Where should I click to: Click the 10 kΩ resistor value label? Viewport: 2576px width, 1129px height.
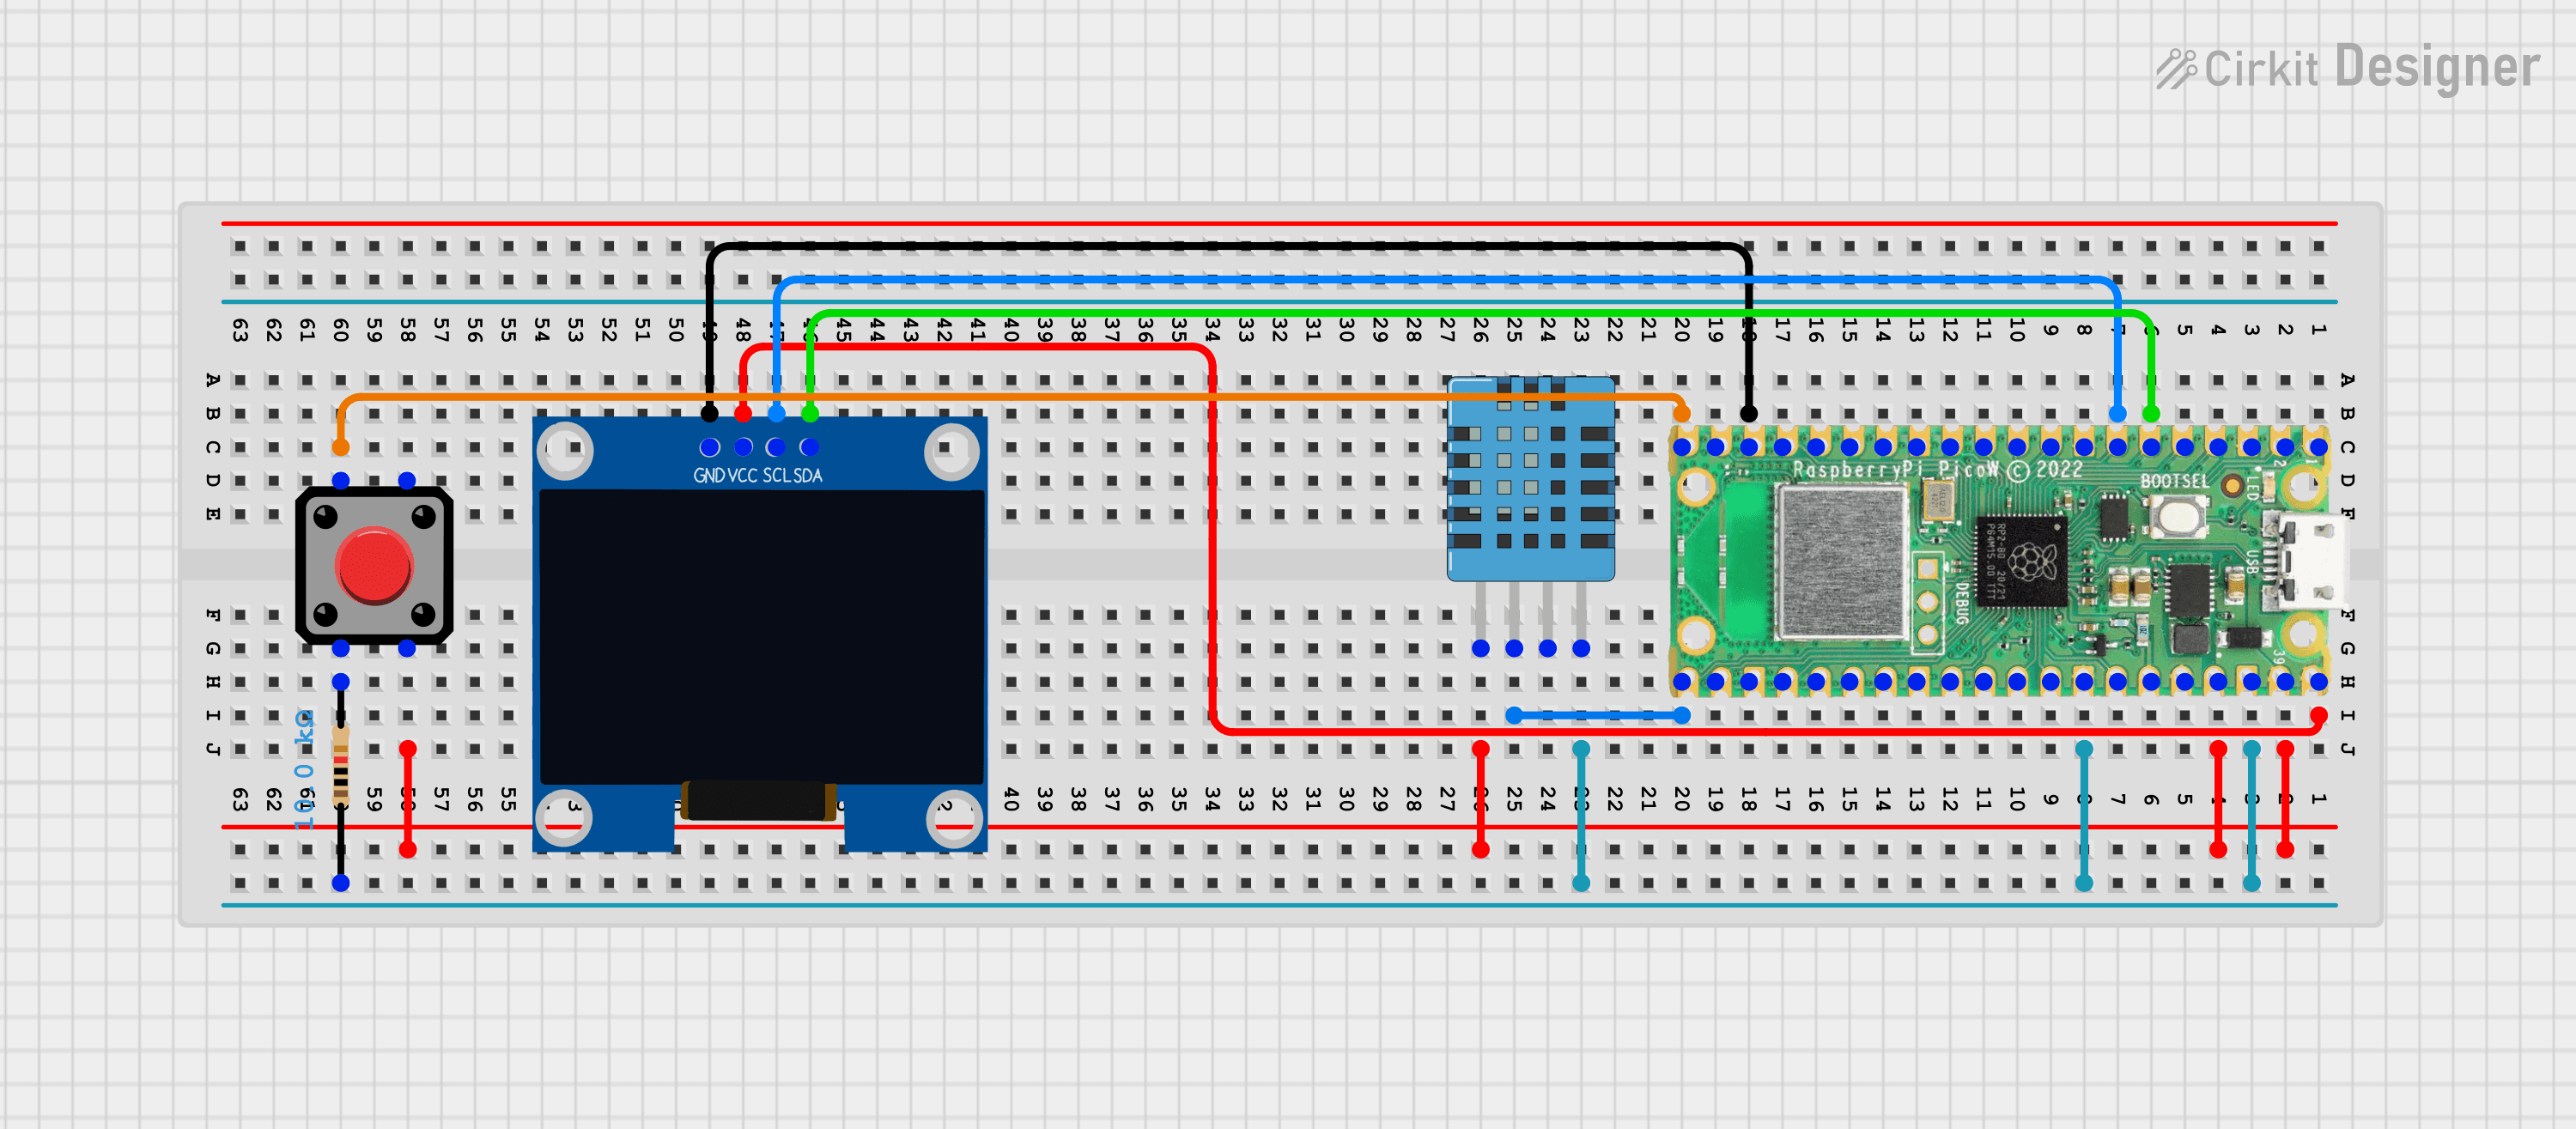[x=304, y=768]
